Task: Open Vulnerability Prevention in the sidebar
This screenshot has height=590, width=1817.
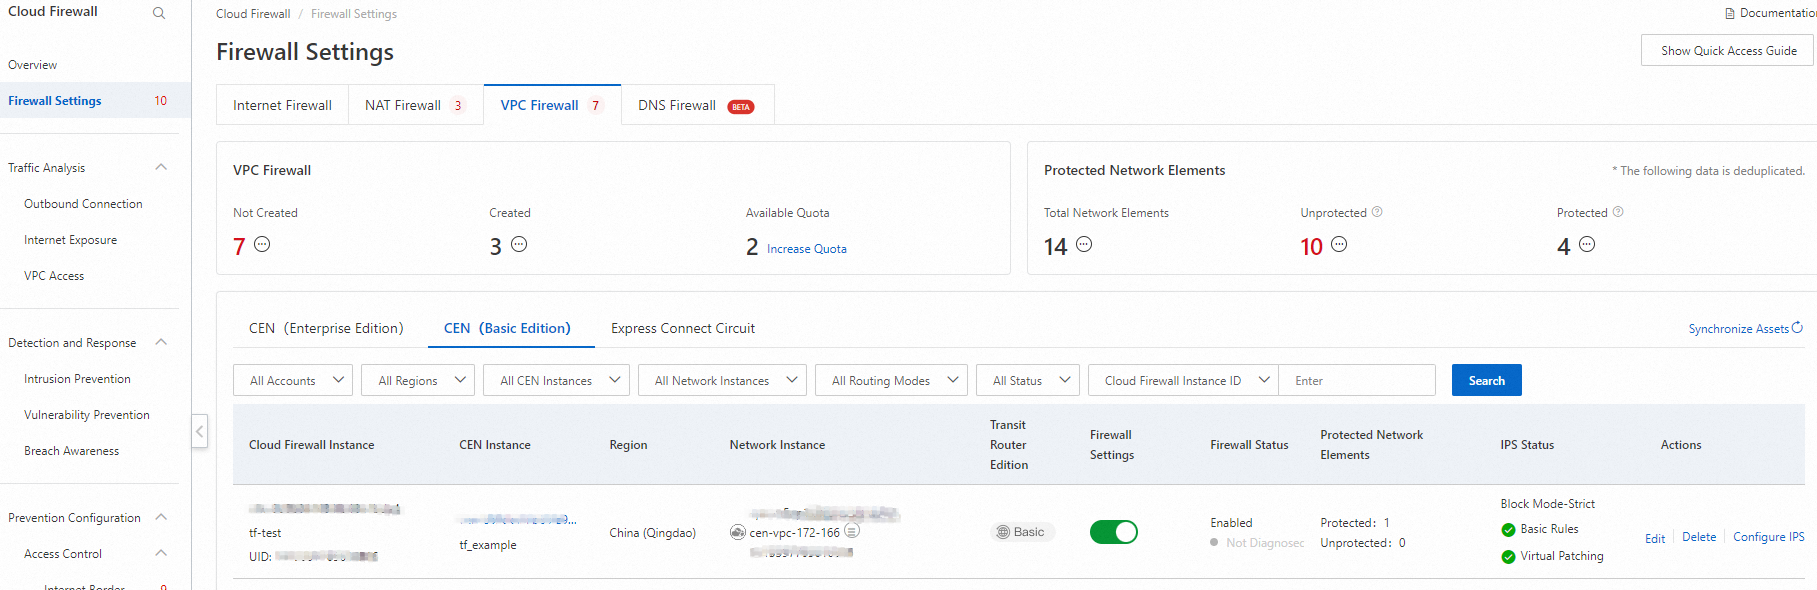Action: (x=87, y=415)
